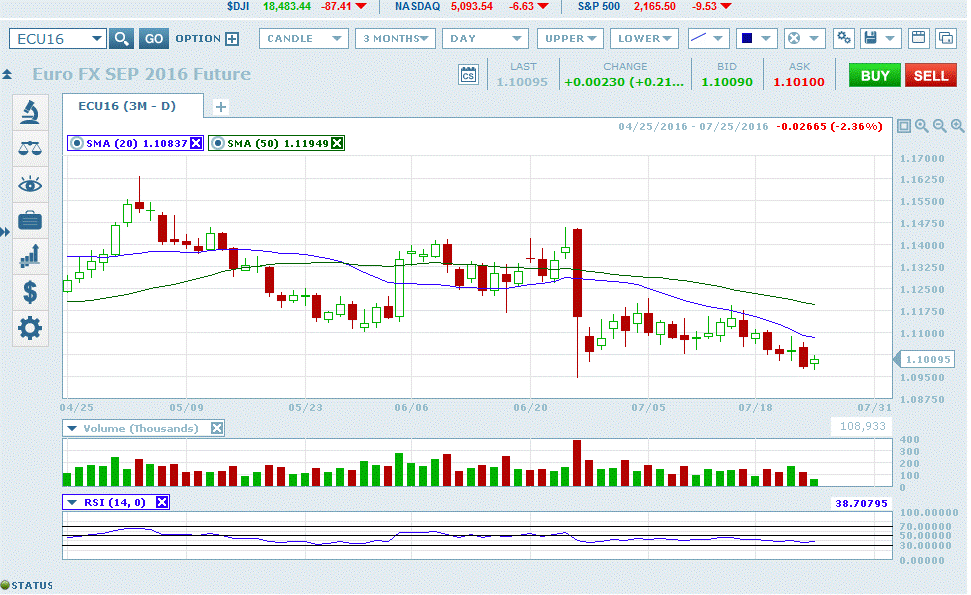Click the symbol search magnifier icon
Viewport: 971px width, 595px height.
121,39
